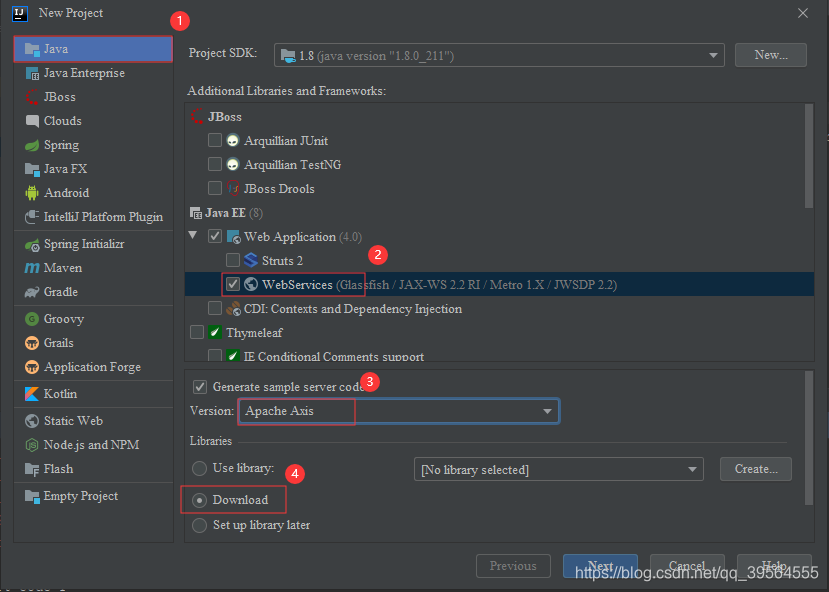The height and width of the screenshot is (592, 829).
Task: Select the Use library radio button
Action: point(199,468)
